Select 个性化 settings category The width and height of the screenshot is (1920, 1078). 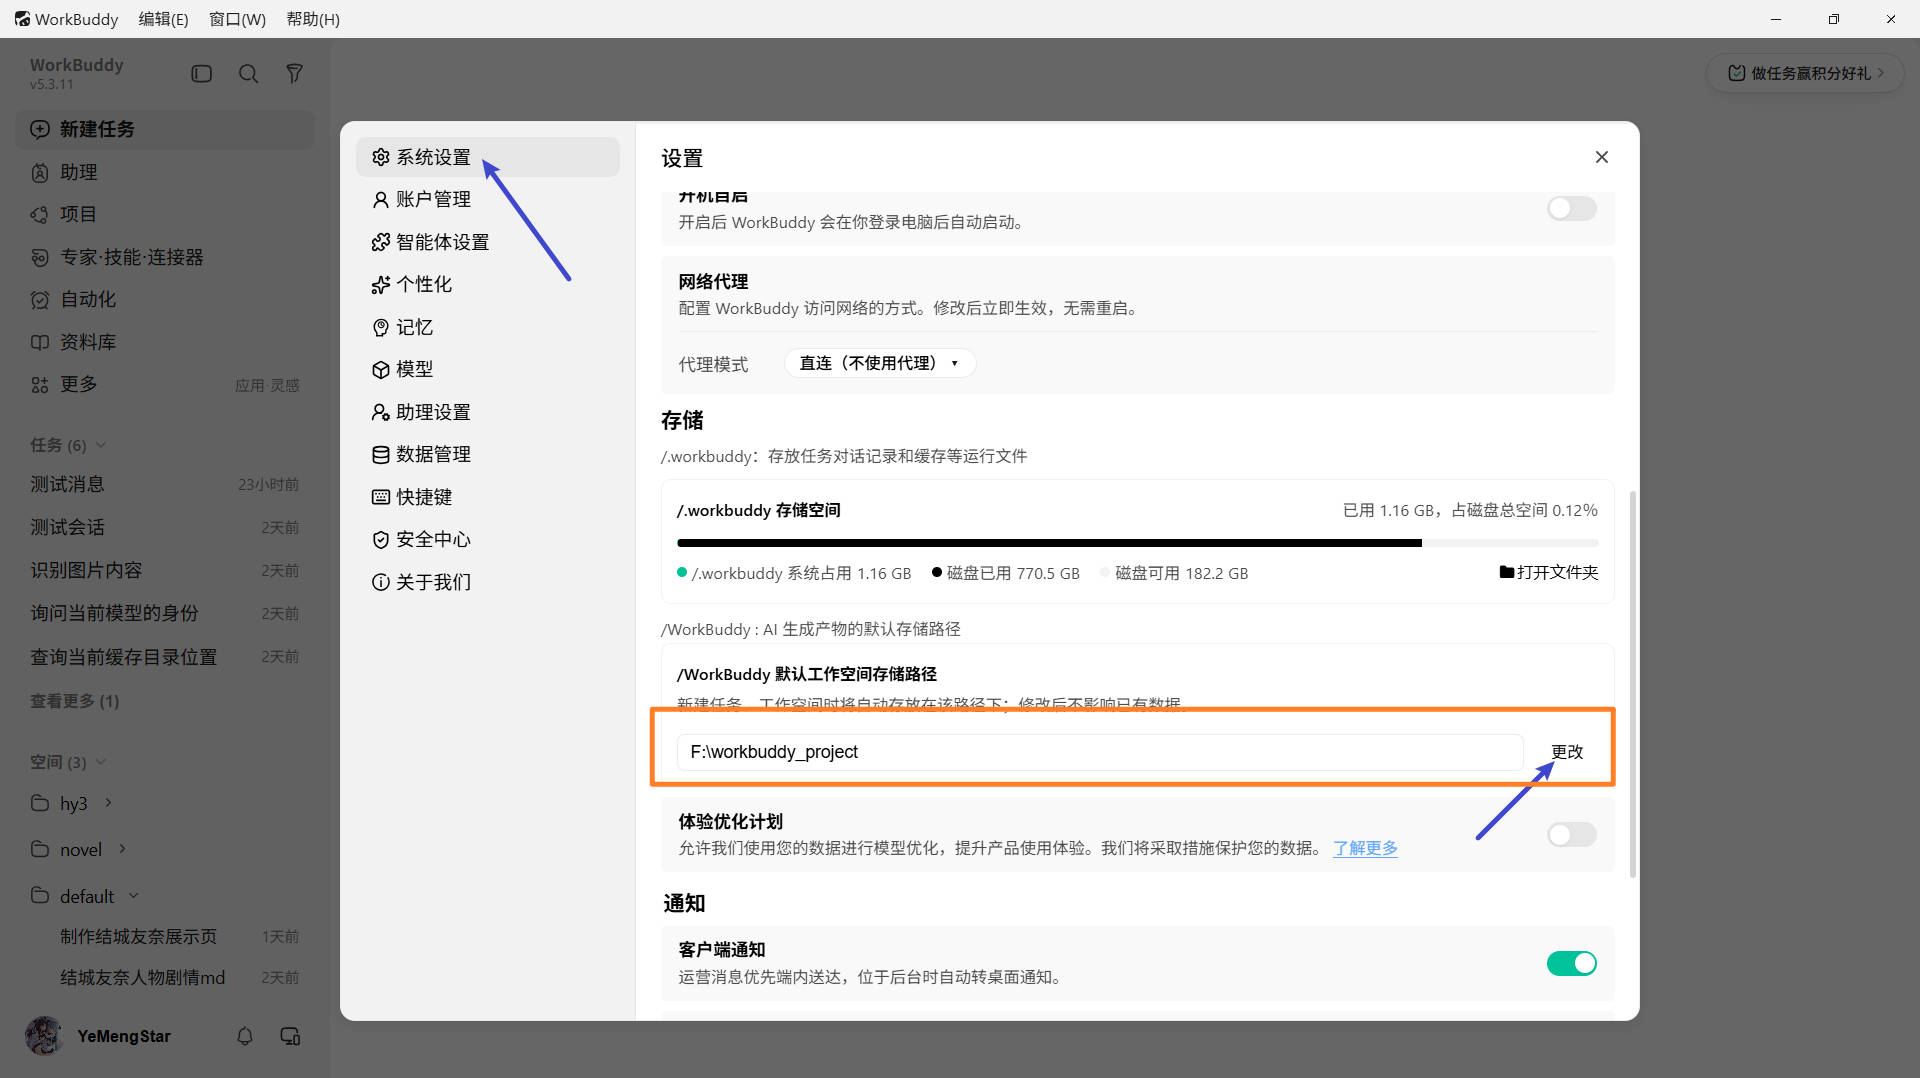click(488, 284)
